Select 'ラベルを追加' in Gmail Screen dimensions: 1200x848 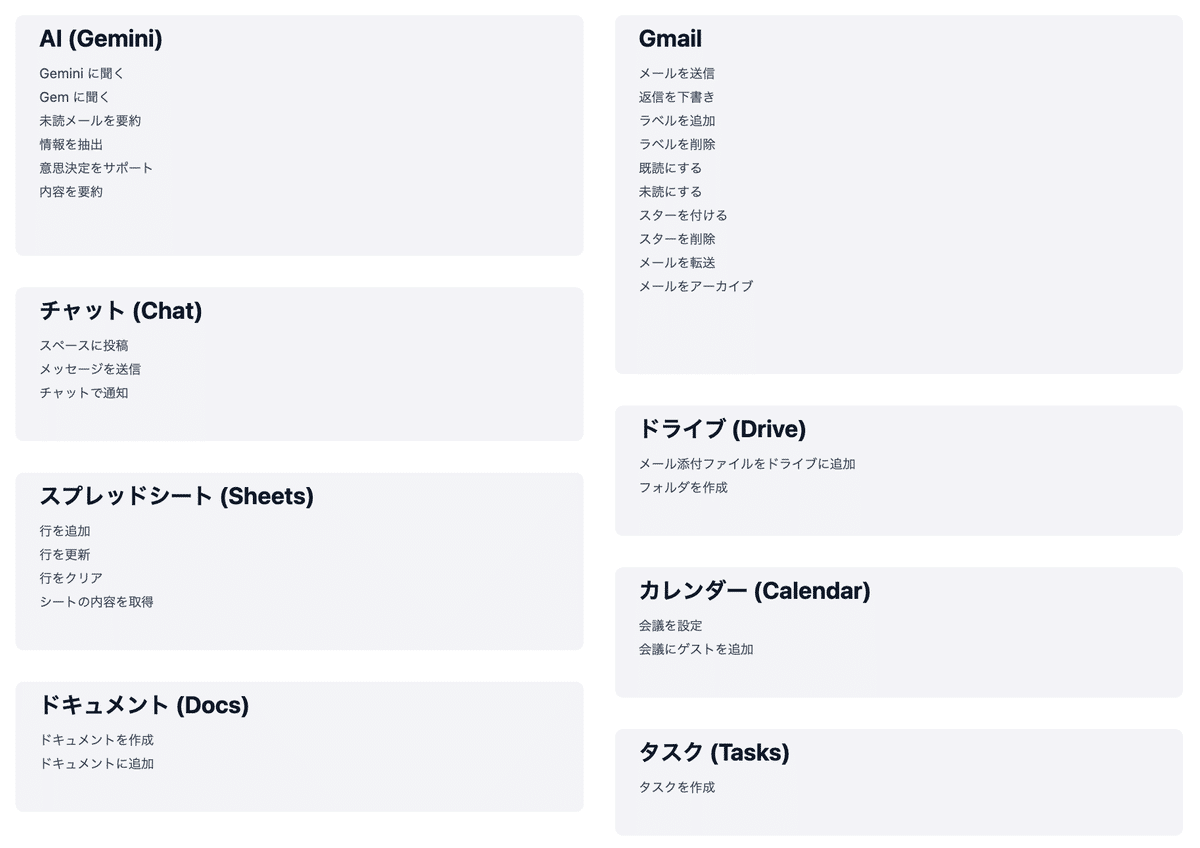[677, 120]
